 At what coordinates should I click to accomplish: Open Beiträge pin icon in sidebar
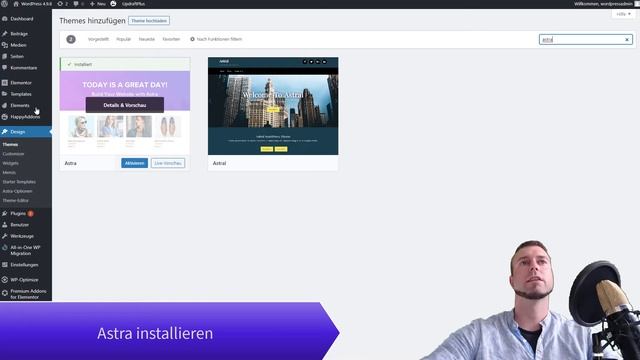tap(4, 33)
